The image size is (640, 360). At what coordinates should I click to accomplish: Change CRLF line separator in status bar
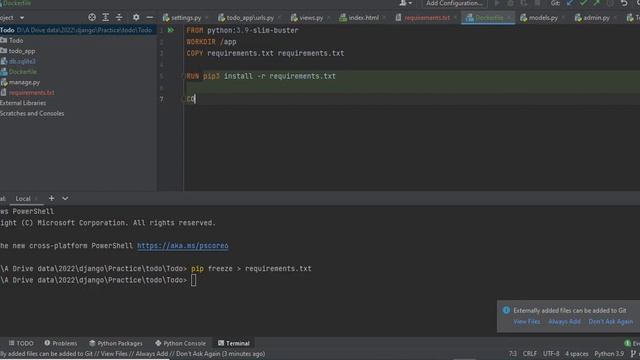click(x=530, y=353)
